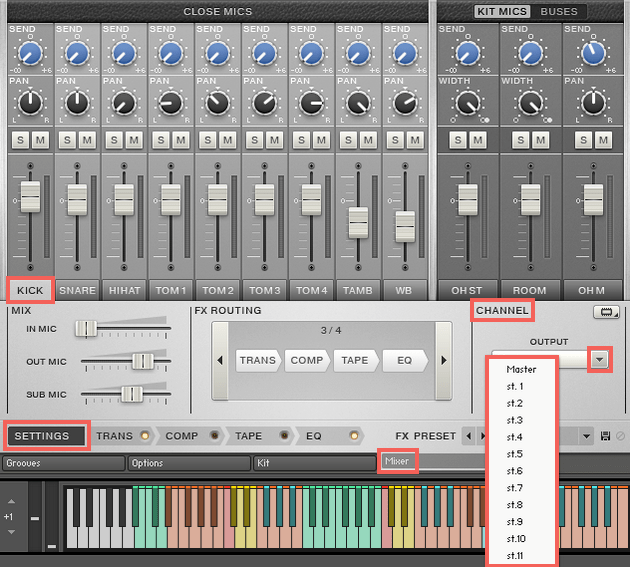Click the IN MIC slider

point(86,328)
